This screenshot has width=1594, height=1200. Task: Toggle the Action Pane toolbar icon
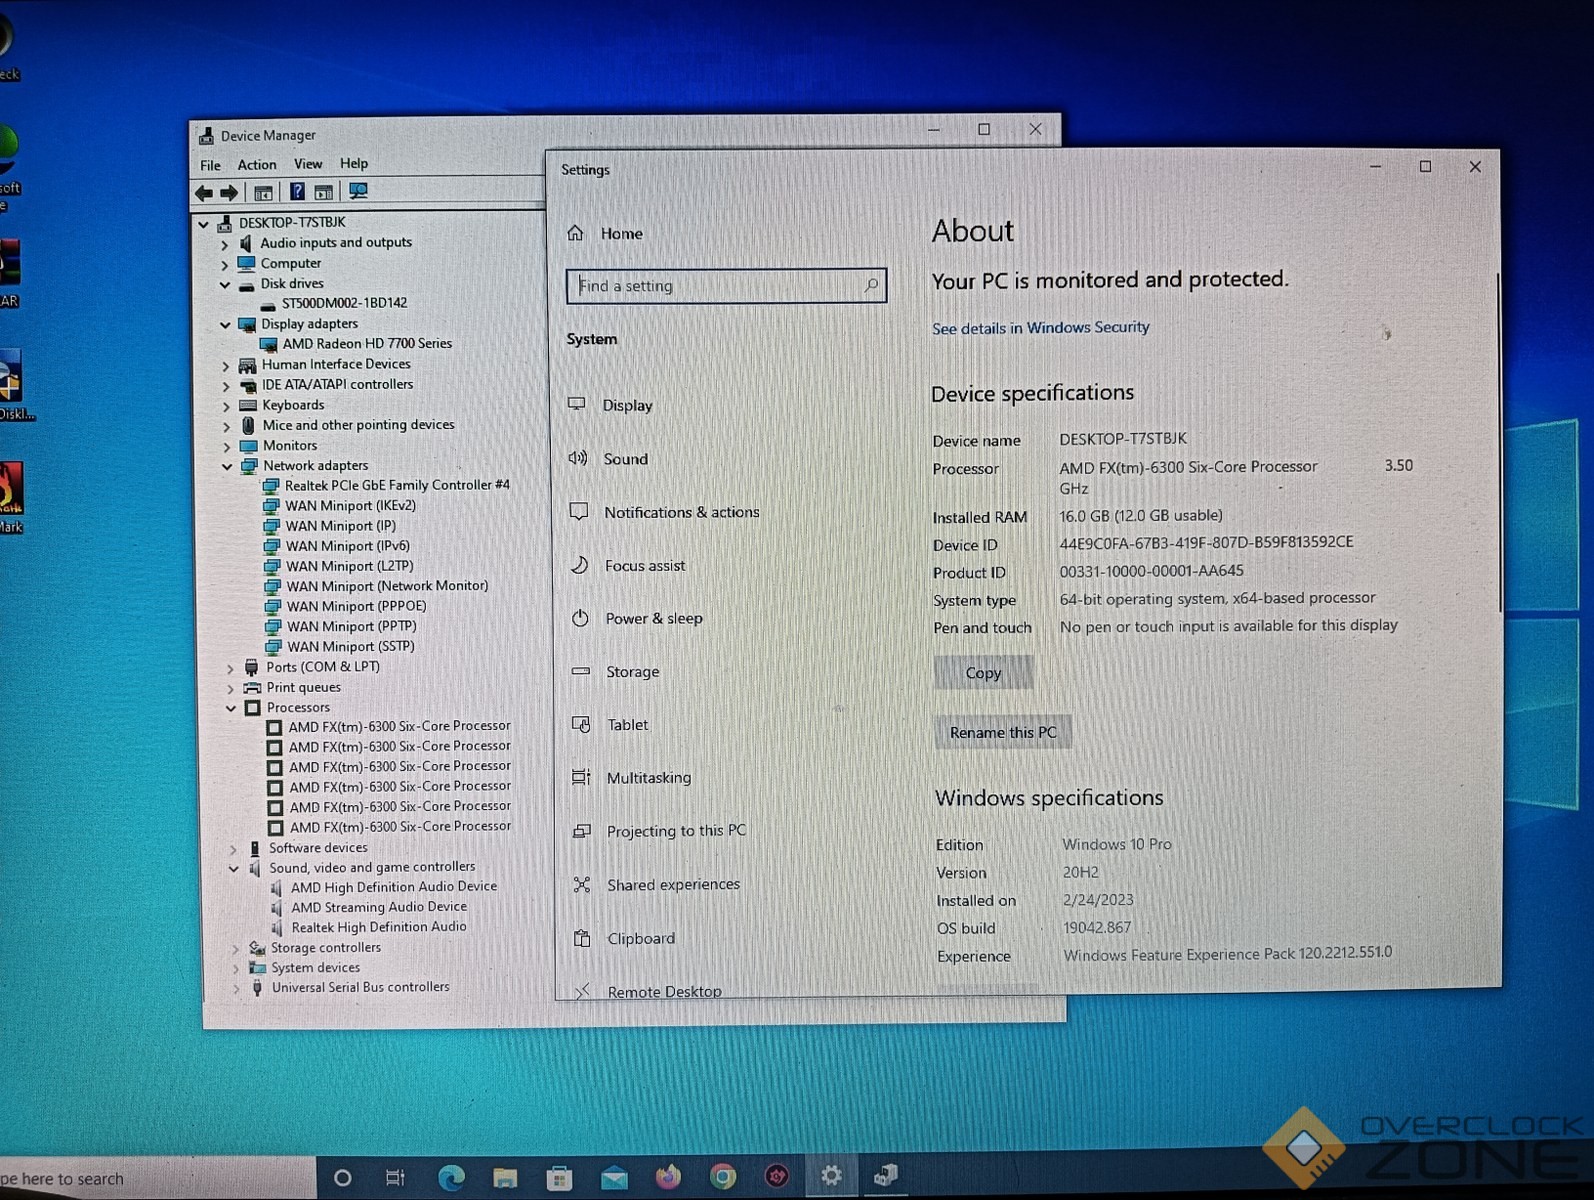pyautogui.click(x=323, y=191)
